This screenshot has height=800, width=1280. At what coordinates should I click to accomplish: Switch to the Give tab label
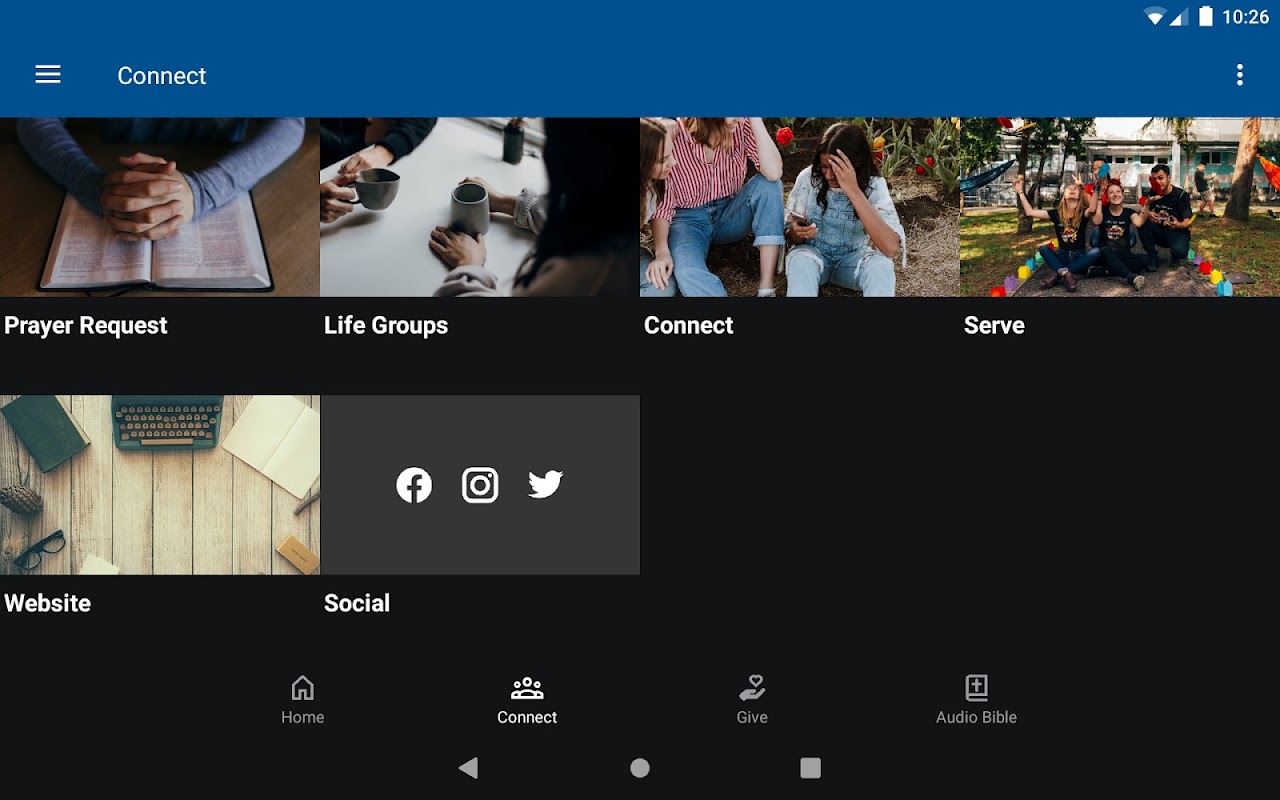tap(752, 717)
